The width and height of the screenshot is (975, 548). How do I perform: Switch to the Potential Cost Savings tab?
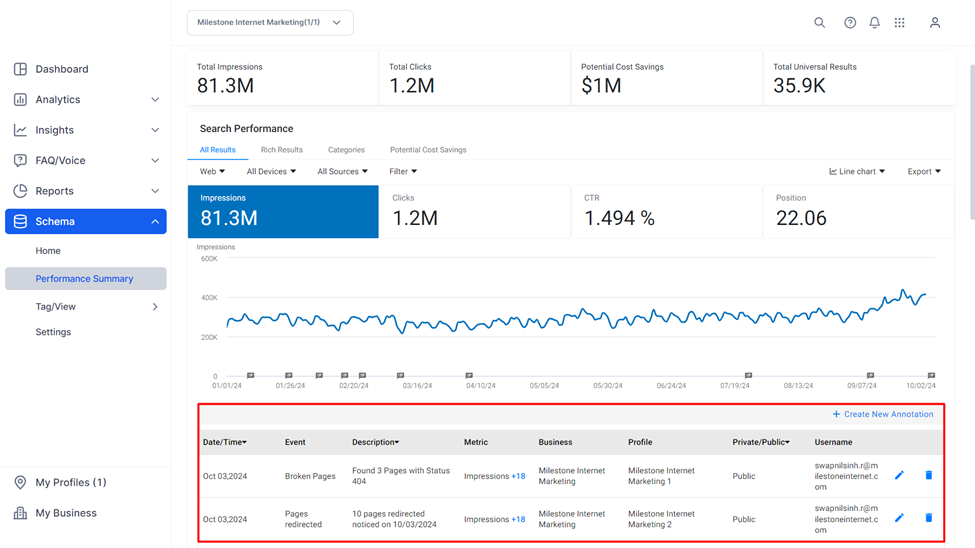(428, 150)
